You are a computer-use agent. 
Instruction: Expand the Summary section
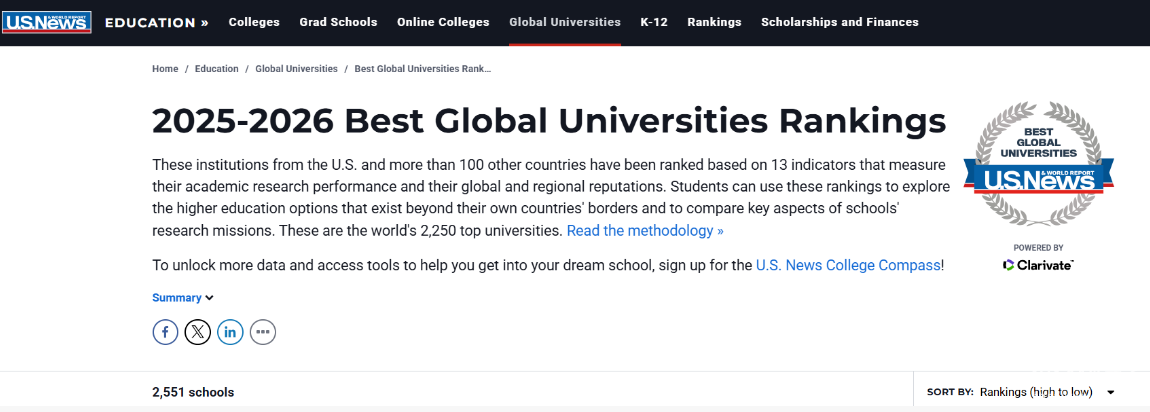pyautogui.click(x=183, y=298)
